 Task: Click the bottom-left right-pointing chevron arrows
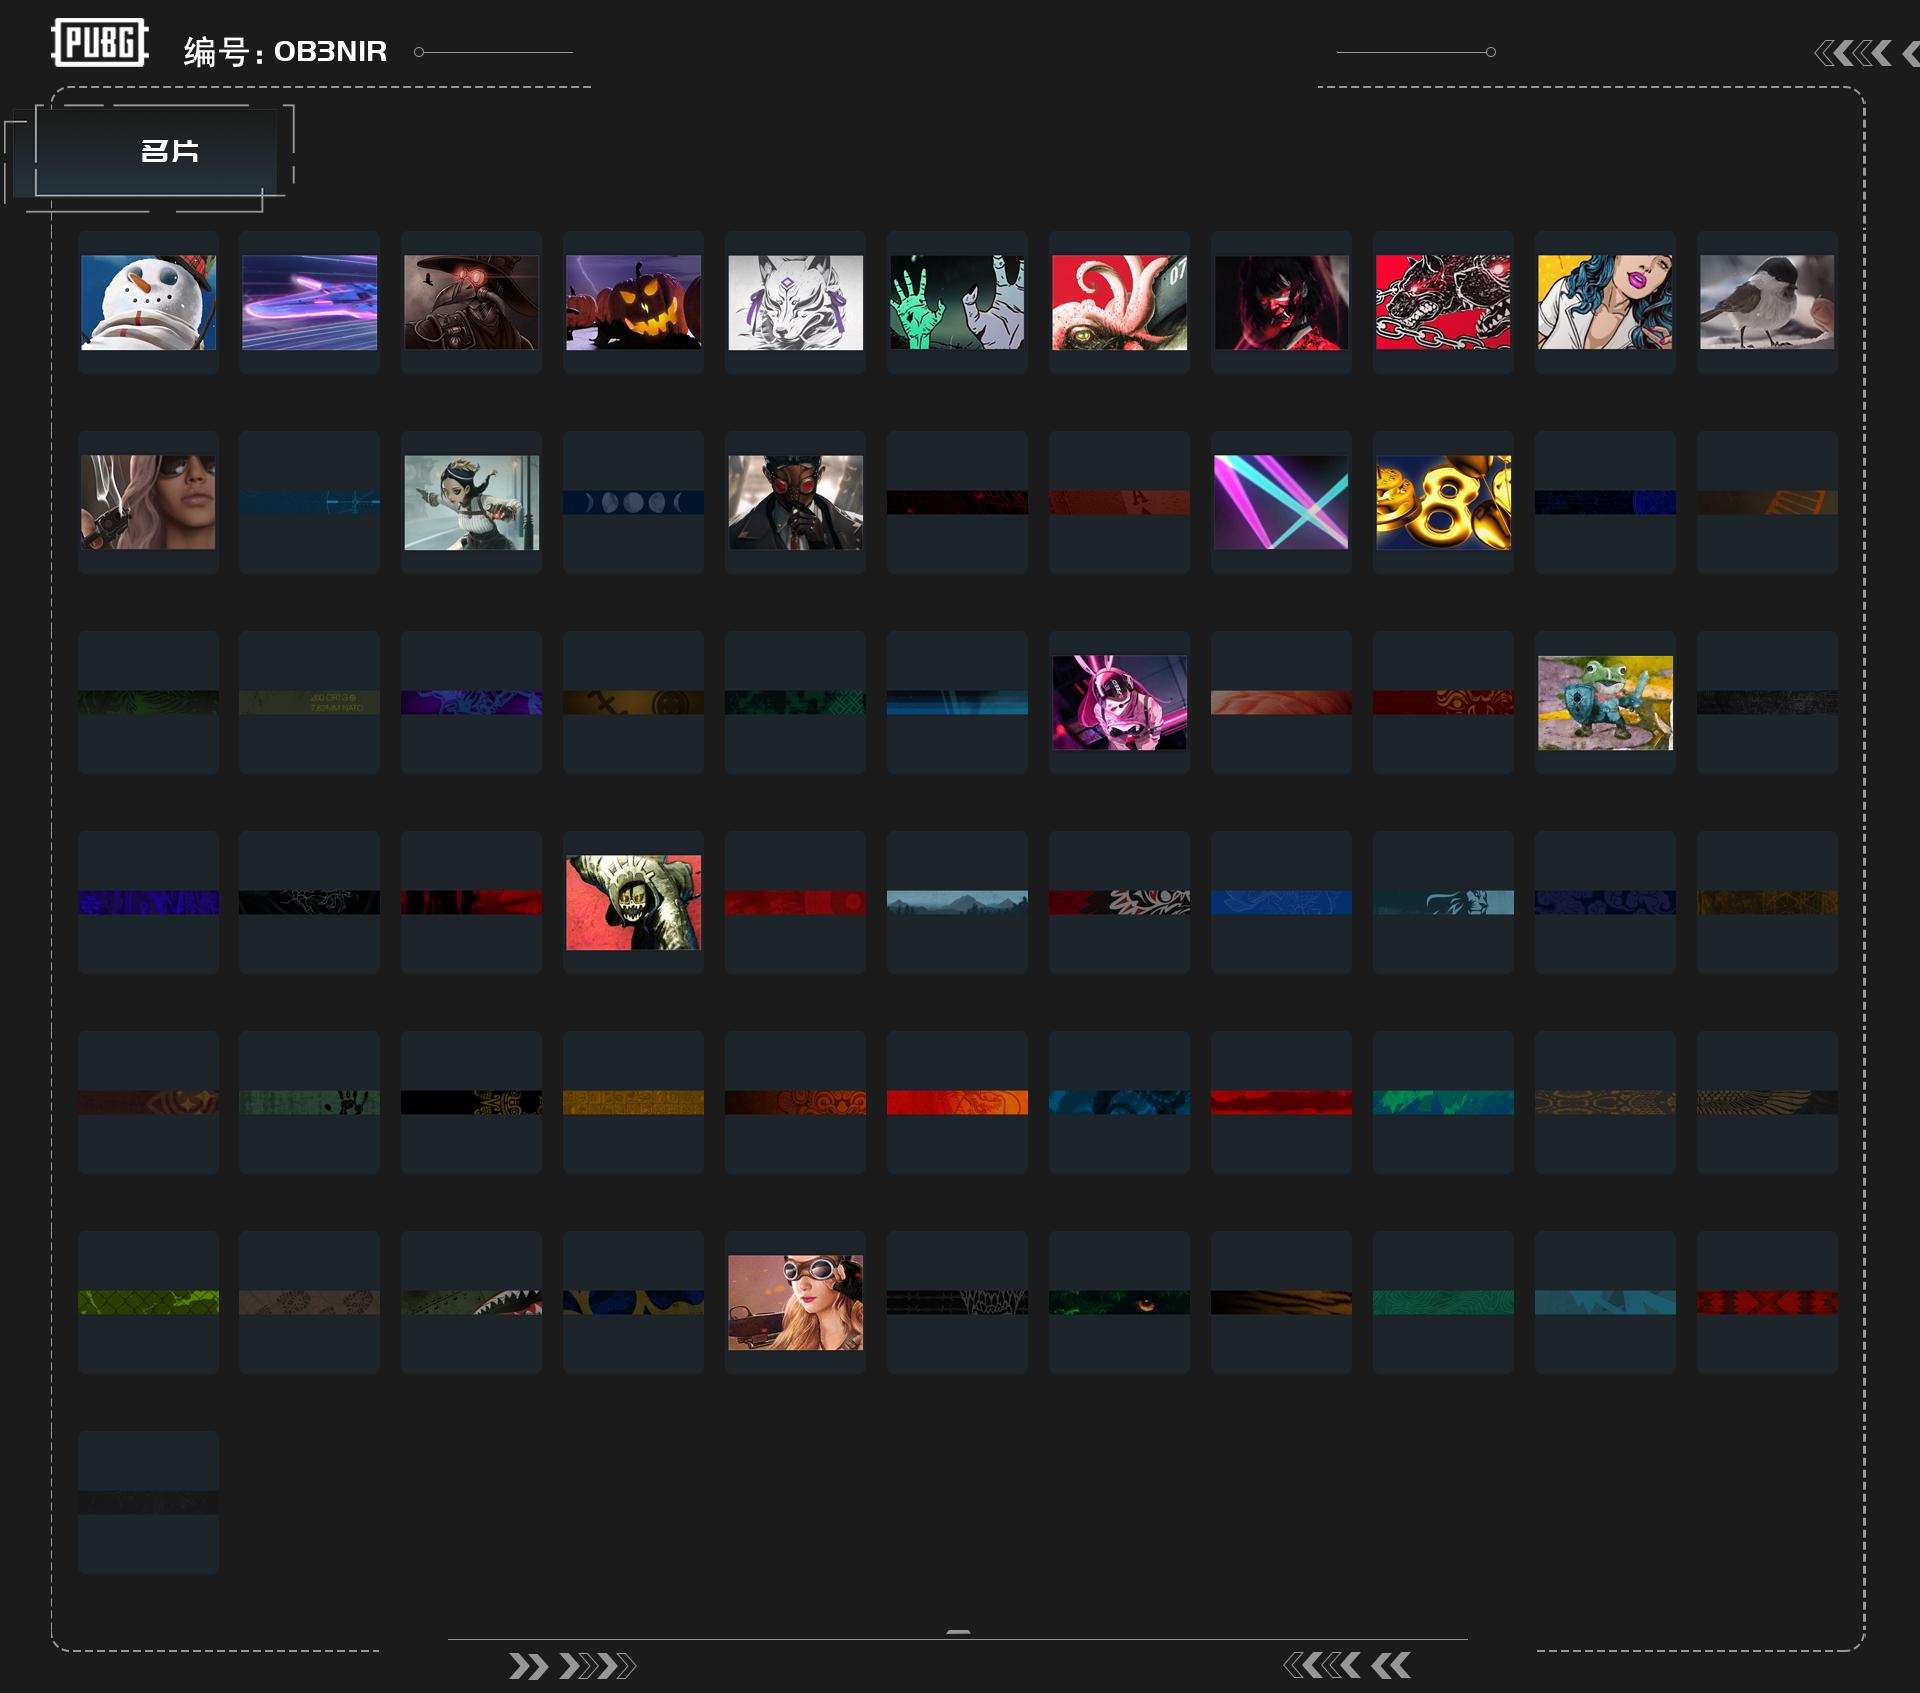click(x=572, y=1666)
